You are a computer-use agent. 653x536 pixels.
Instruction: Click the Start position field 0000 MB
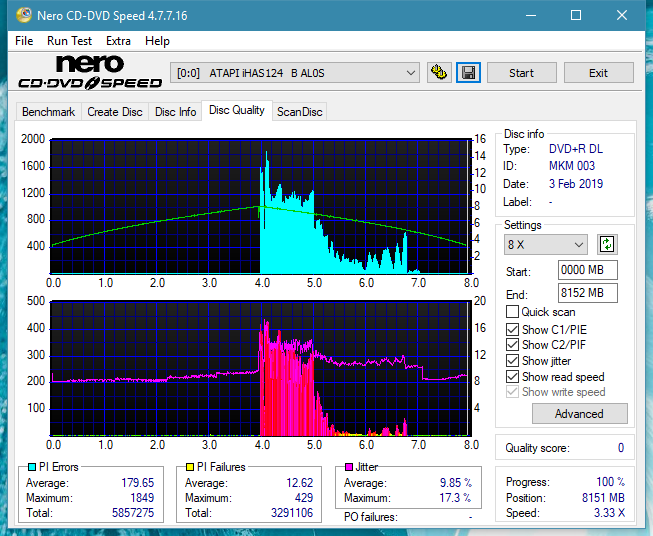[588, 270]
